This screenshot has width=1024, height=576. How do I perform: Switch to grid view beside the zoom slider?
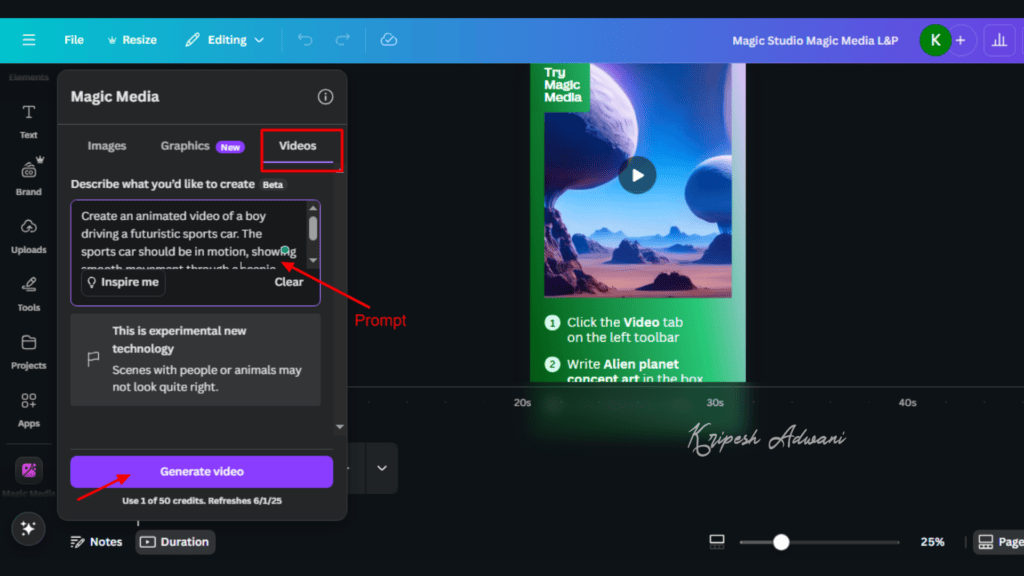pos(716,541)
